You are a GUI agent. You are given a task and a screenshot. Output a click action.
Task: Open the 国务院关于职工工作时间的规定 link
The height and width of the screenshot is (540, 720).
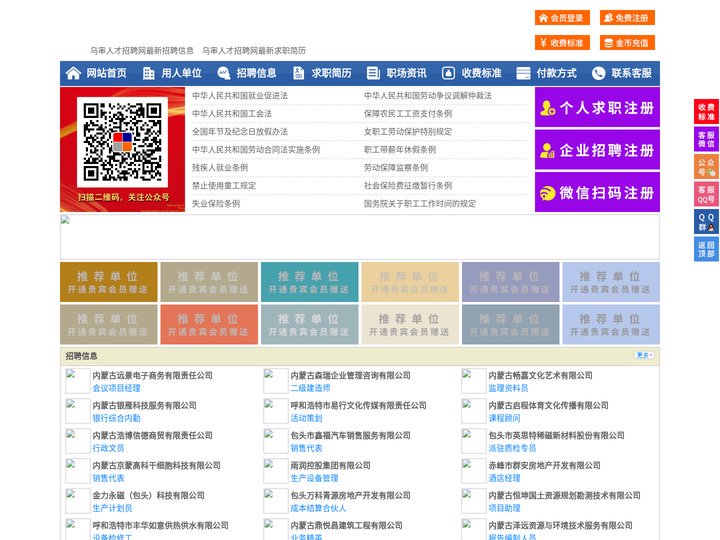[x=420, y=203]
